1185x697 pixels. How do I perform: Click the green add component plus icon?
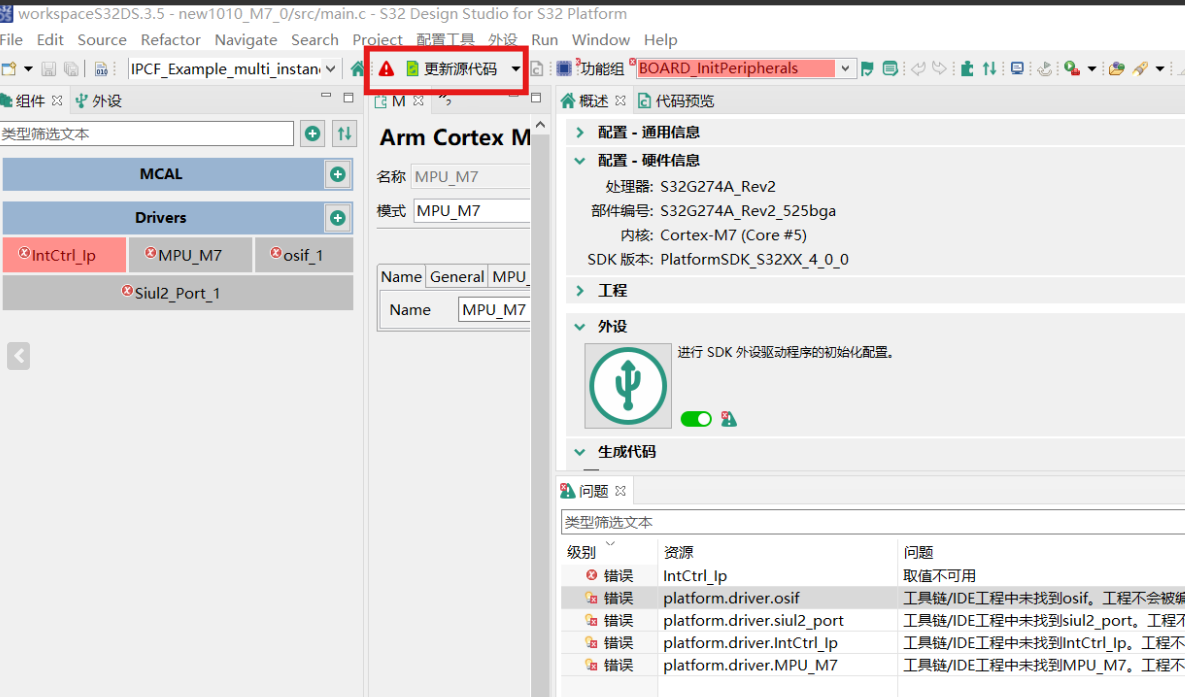pyautogui.click(x=312, y=134)
